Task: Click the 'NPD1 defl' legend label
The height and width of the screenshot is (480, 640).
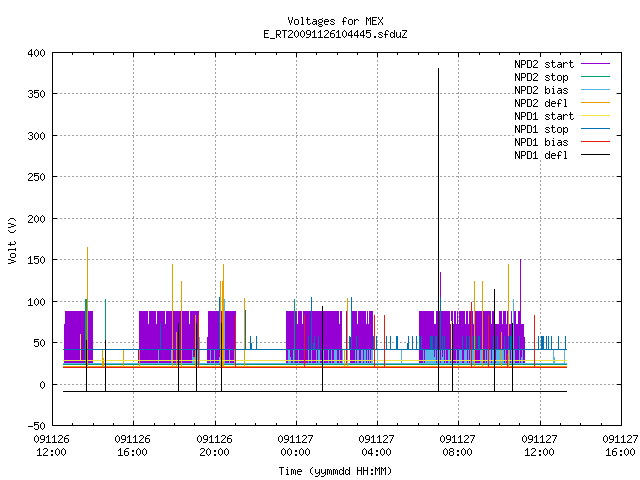Action: [541, 156]
